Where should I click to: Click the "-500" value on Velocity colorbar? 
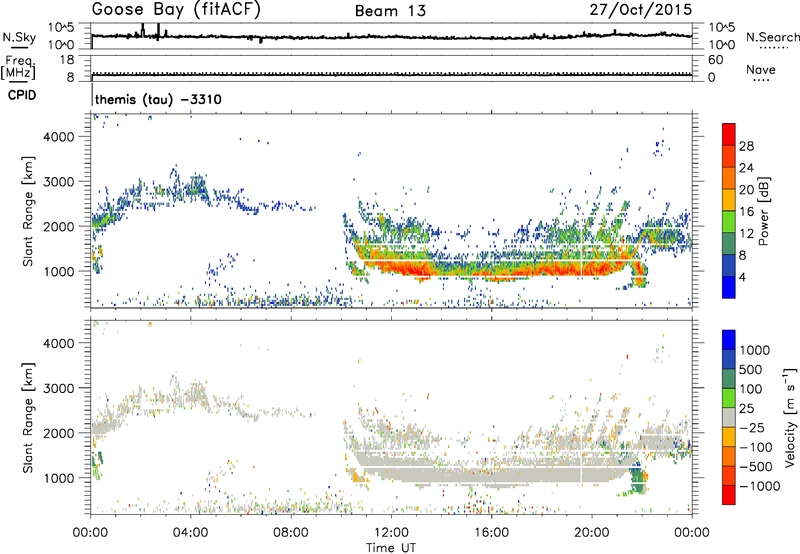tap(756, 467)
